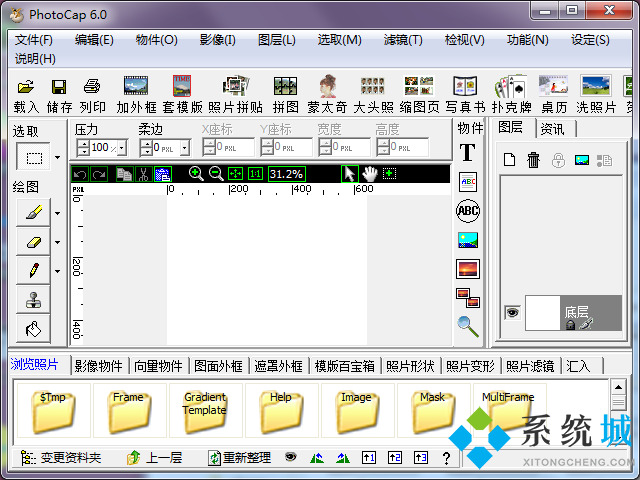Viewport: 640px width, 480px height.
Task: Expand the brush tool dropdown arrow
Action: click(58, 213)
